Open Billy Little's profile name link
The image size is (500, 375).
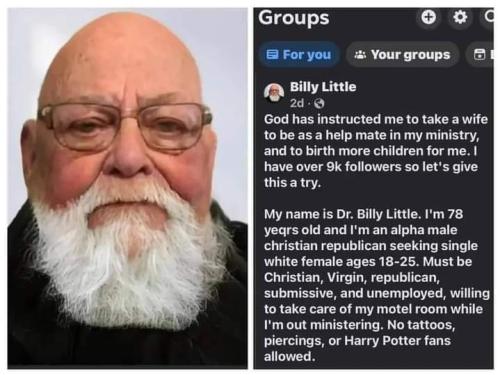[323, 87]
